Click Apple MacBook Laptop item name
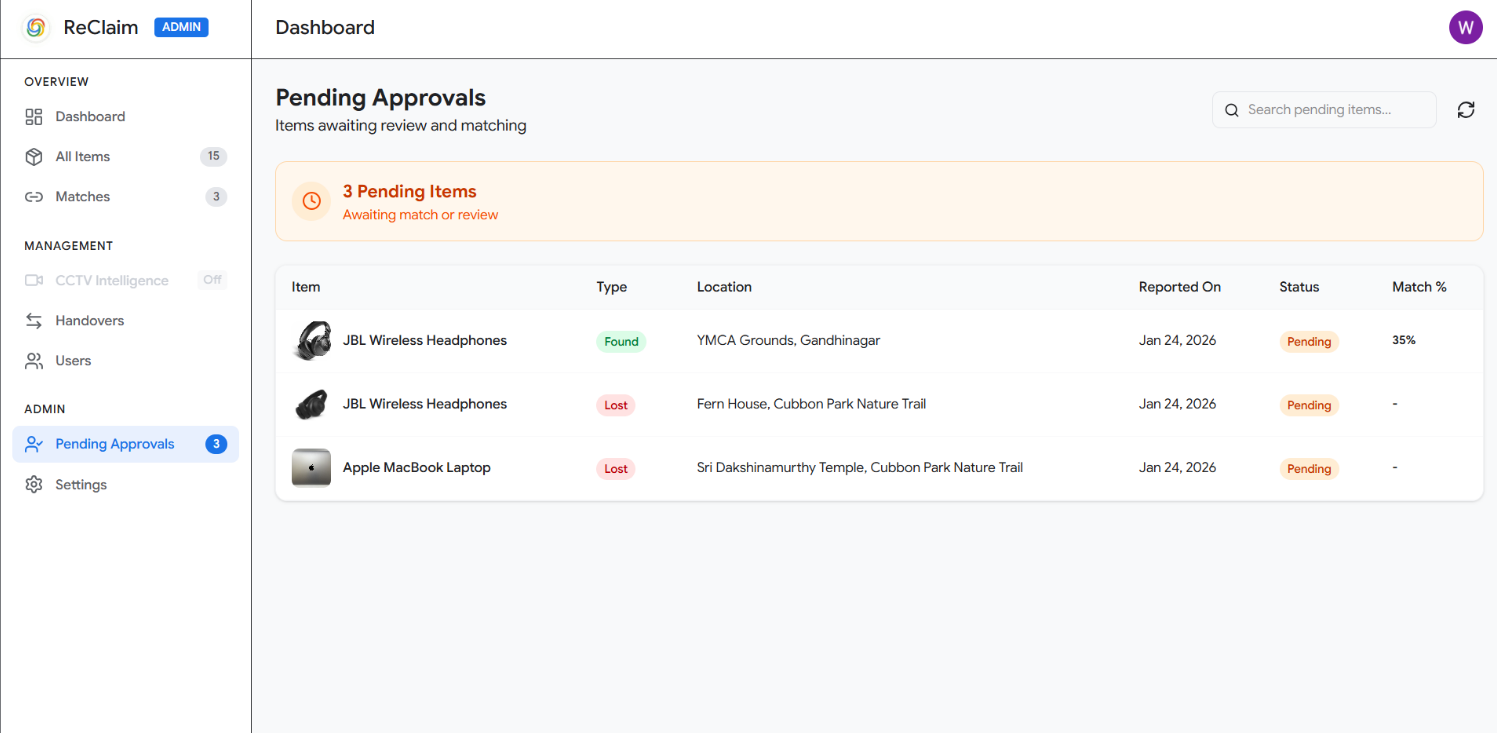The image size is (1497, 733). click(x=417, y=468)
